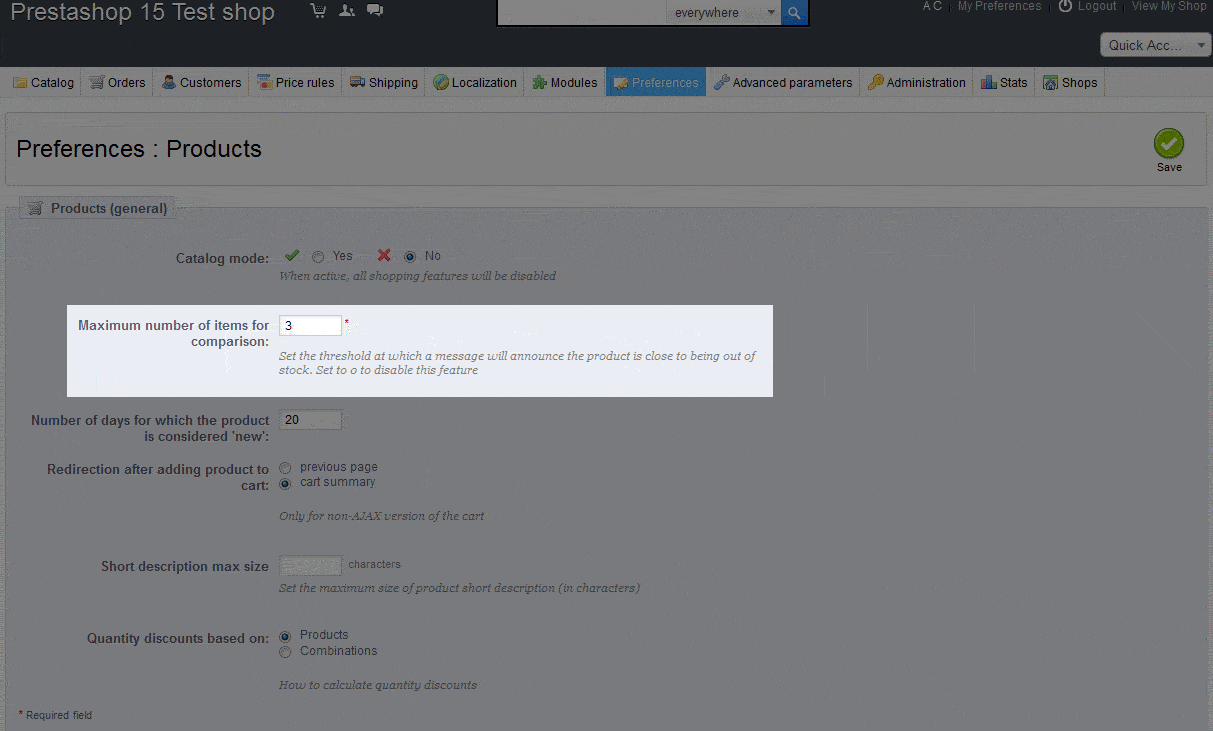Enable Catalog mode with Yes radio
This screenshot has height=731, width=1213.
pyautogui.click(x=318, y=257)
